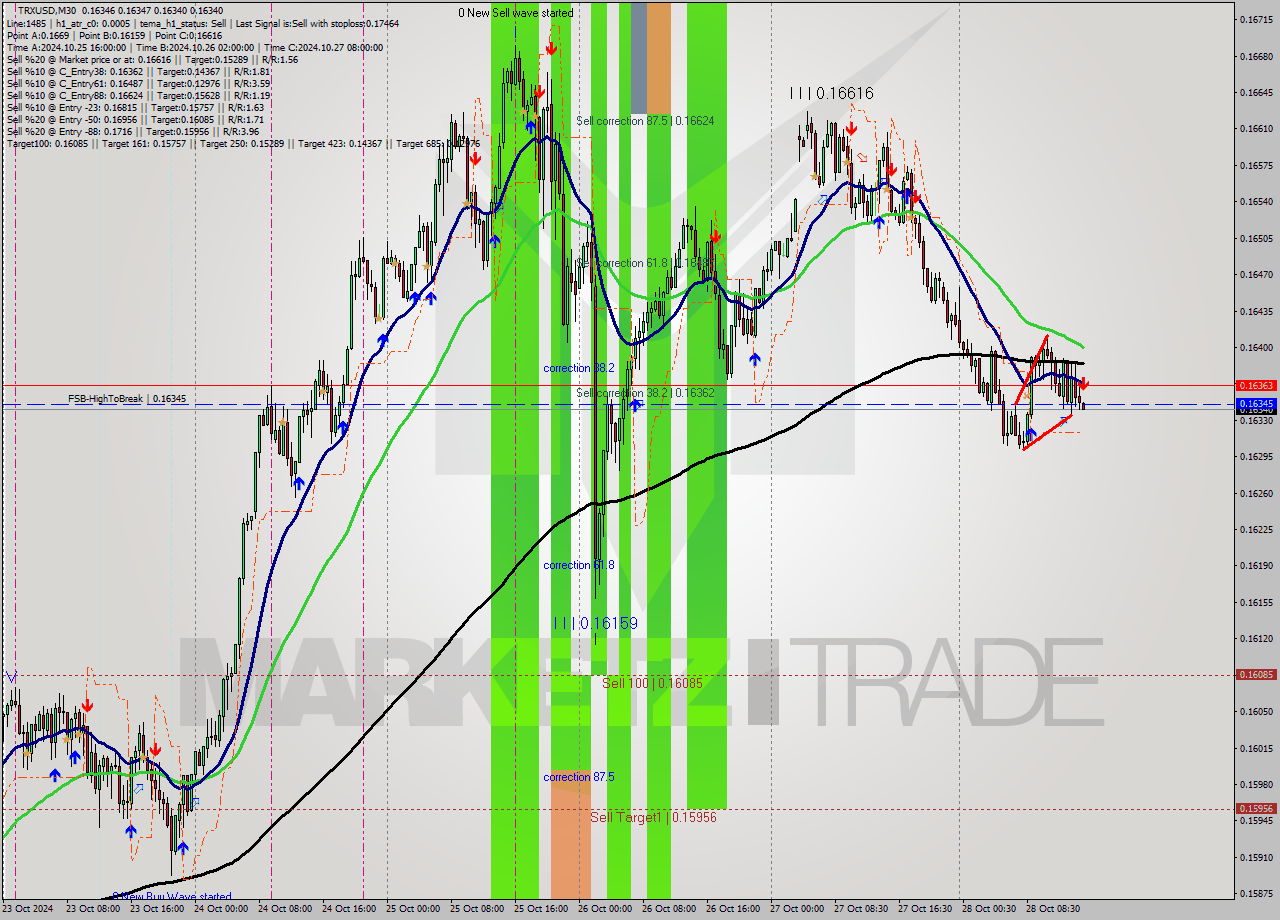The height and width of the screenshot is (920, 1280).
Task: Select the '| | | 0.16159' point B label
Action: tap(597, 623)
